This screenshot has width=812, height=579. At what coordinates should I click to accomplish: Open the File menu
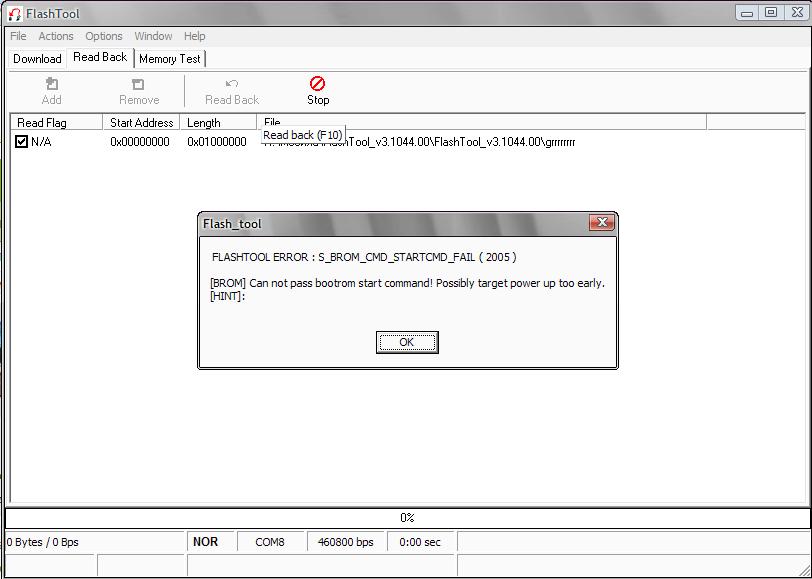click(18, 36)
